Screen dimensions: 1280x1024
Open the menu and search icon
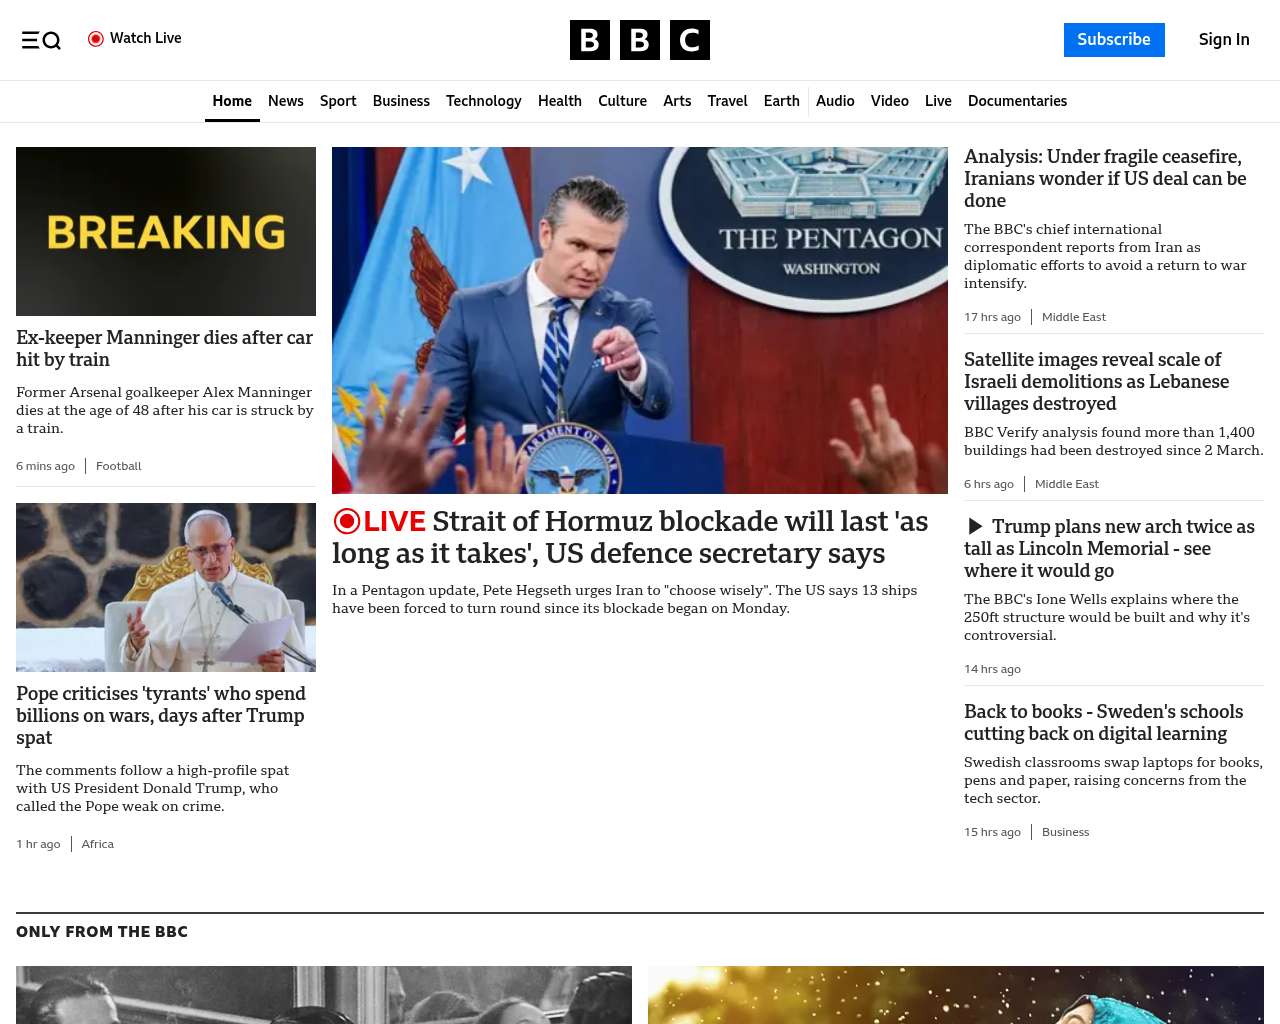point(41,40)
